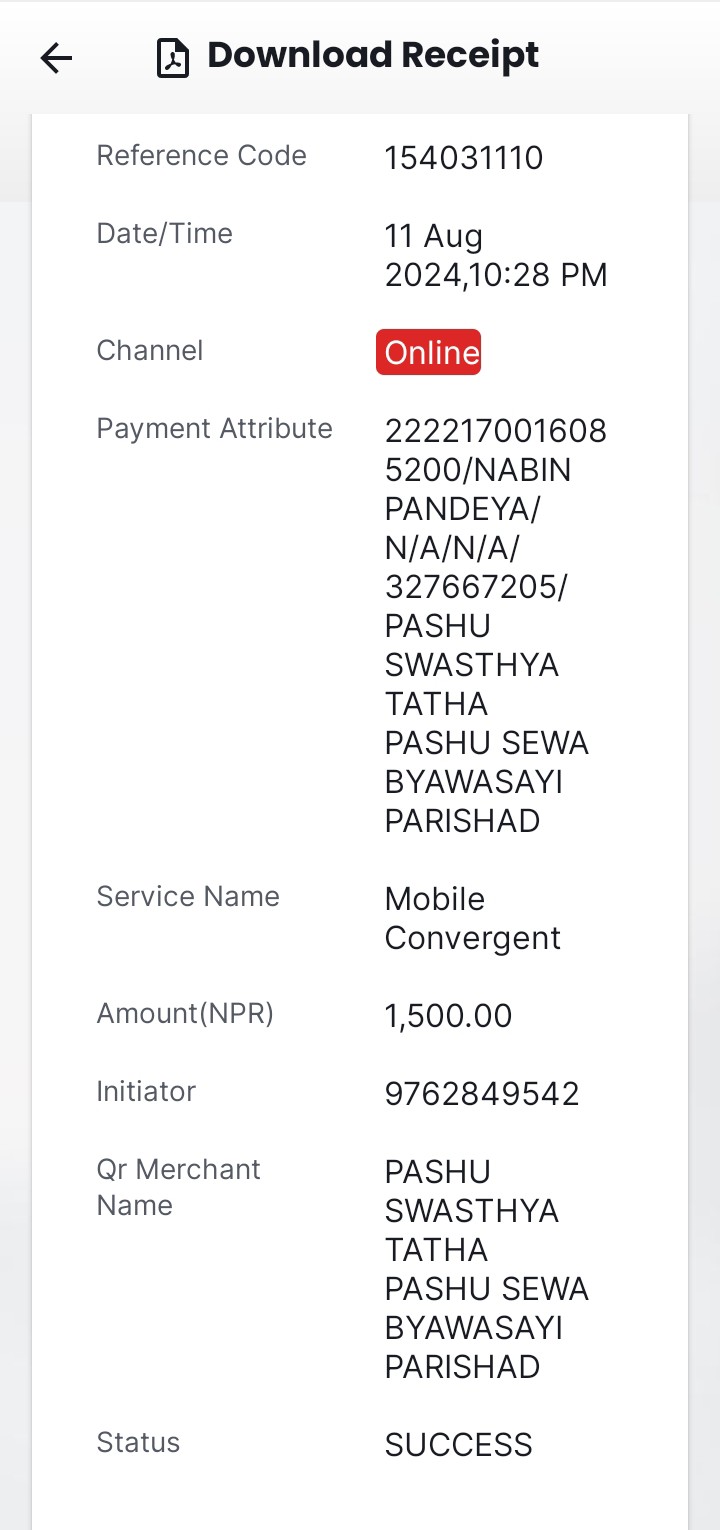The height and width of the screenshot is (1530, 720).
Task: Tap the Reference Code label
Action: click(x=201, y=156)
